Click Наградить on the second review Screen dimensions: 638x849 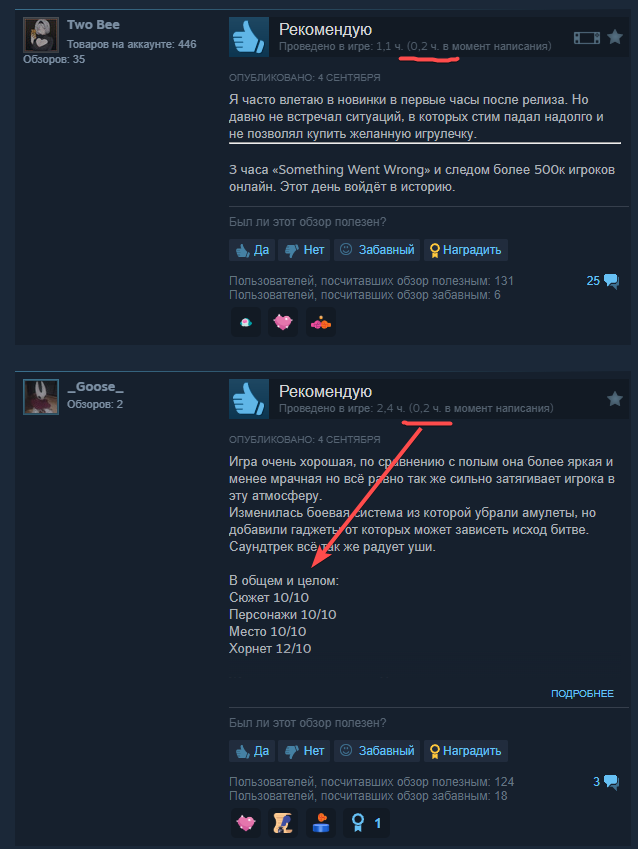(x=466, y=751)
